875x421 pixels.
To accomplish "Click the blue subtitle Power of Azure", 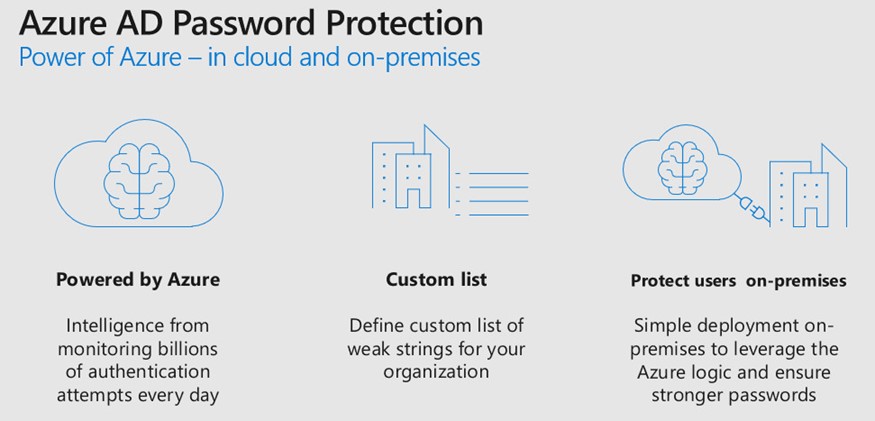I will [249, 57].
